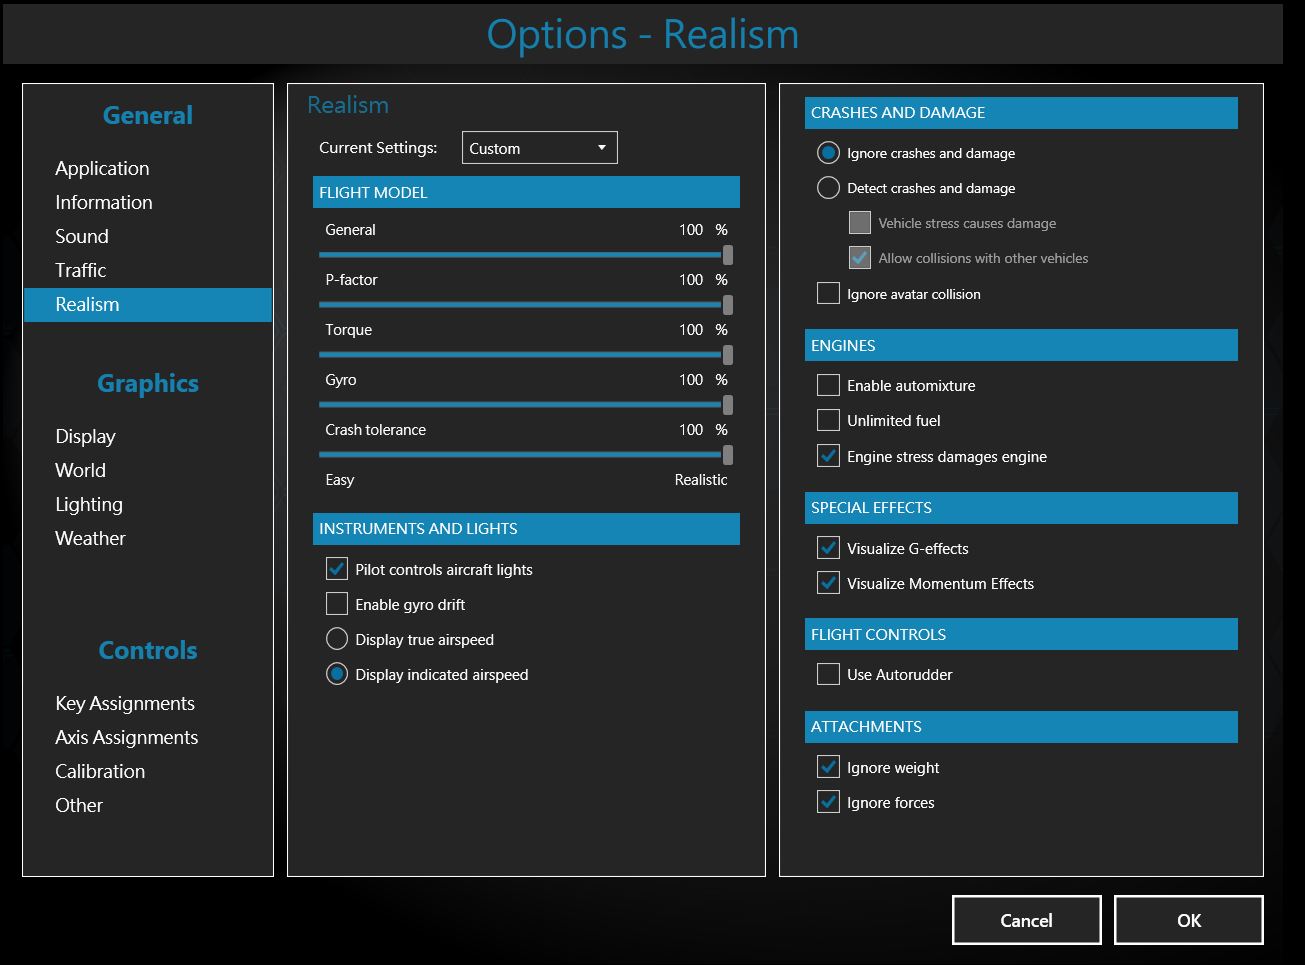Open the Current Settings dropdown
This screenshot has width=1305, height=965.
click(539, 148)
